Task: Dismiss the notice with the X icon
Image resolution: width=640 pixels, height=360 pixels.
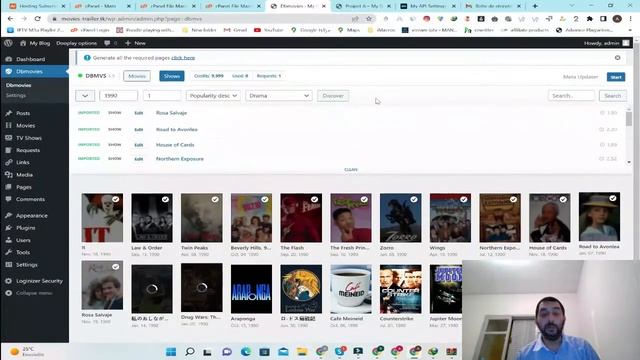Action: tap(618, 58)
